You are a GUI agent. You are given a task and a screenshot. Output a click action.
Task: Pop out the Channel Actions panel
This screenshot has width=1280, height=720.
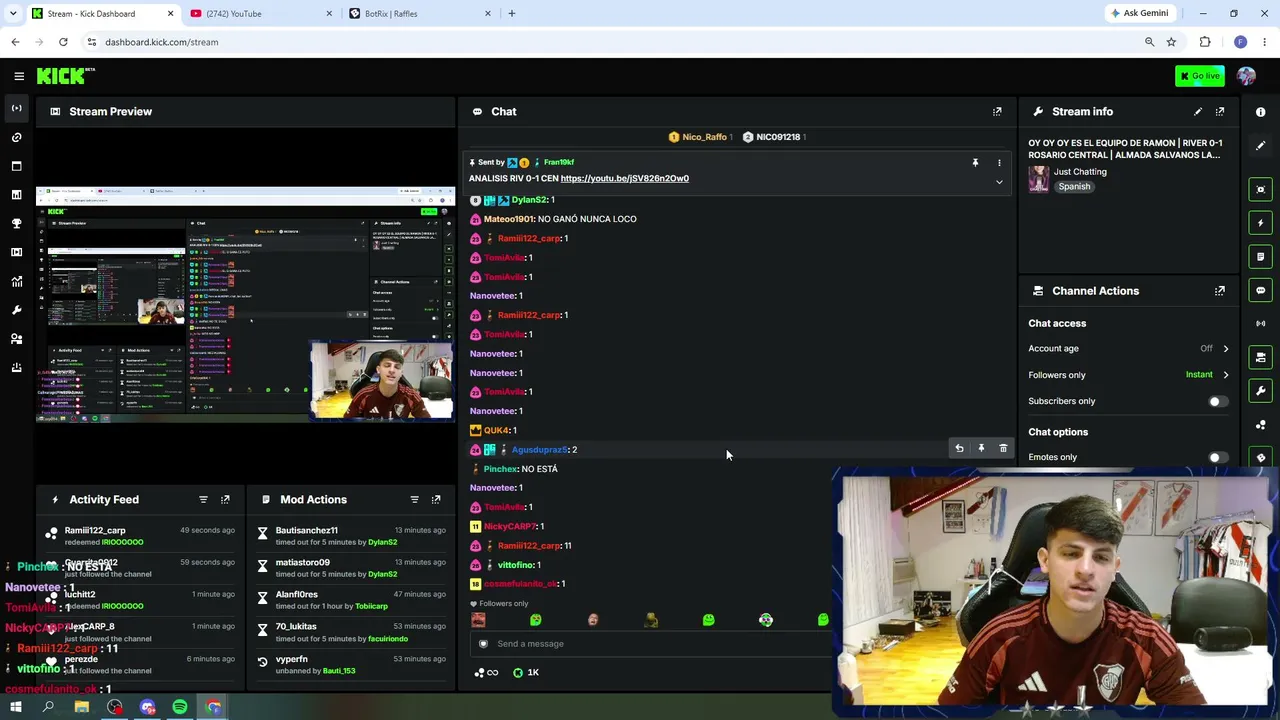click(x=1220, y=291)
